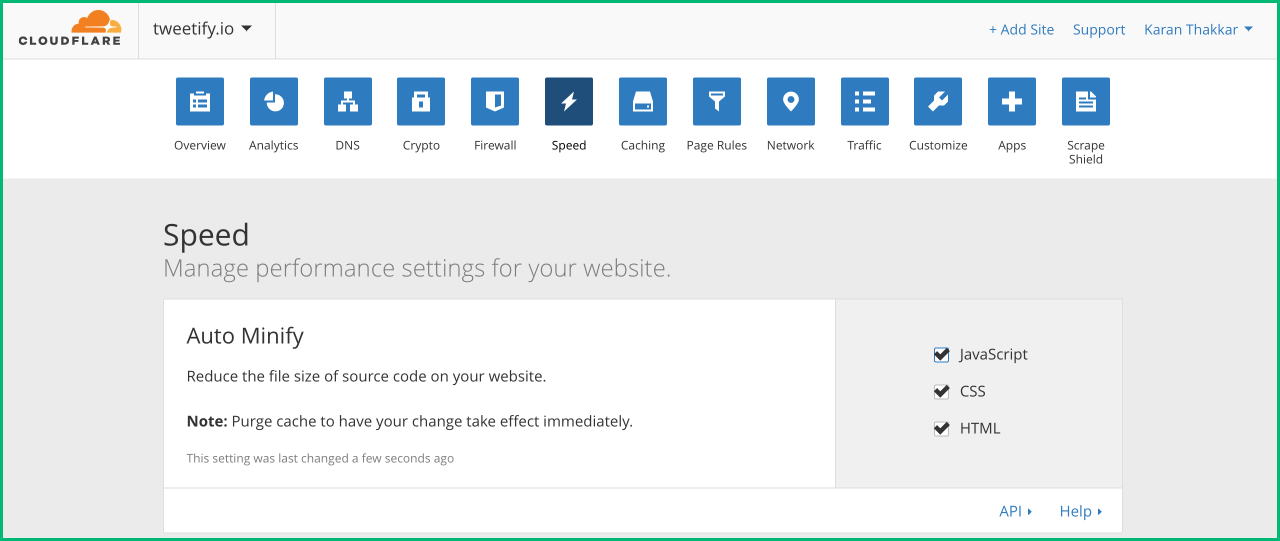The width and height of the screenshot is (1280, 541).
Task: Open the DNS network icon
Action: 348,102
